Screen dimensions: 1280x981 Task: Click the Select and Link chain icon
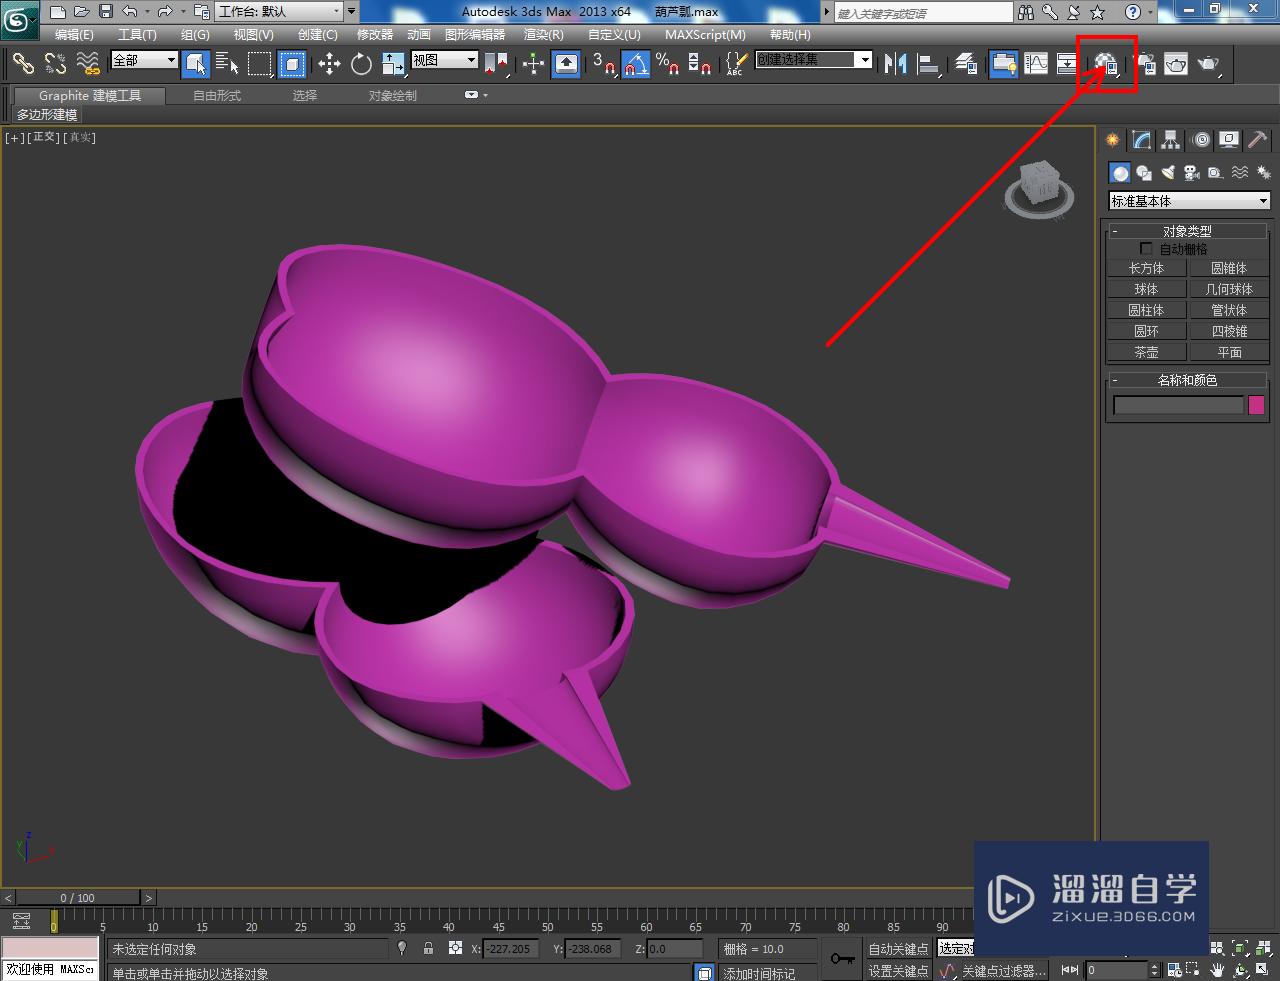tap(23, 64)
